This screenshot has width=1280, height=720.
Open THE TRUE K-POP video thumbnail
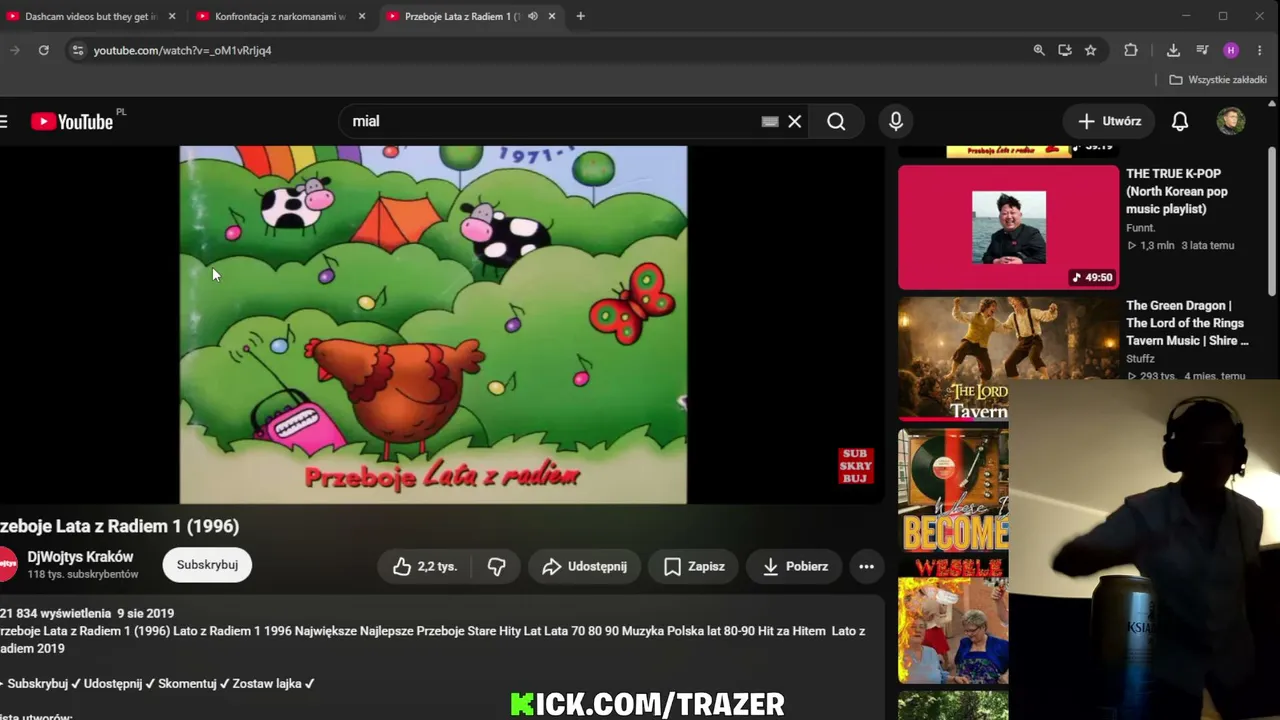(1008, 227)
